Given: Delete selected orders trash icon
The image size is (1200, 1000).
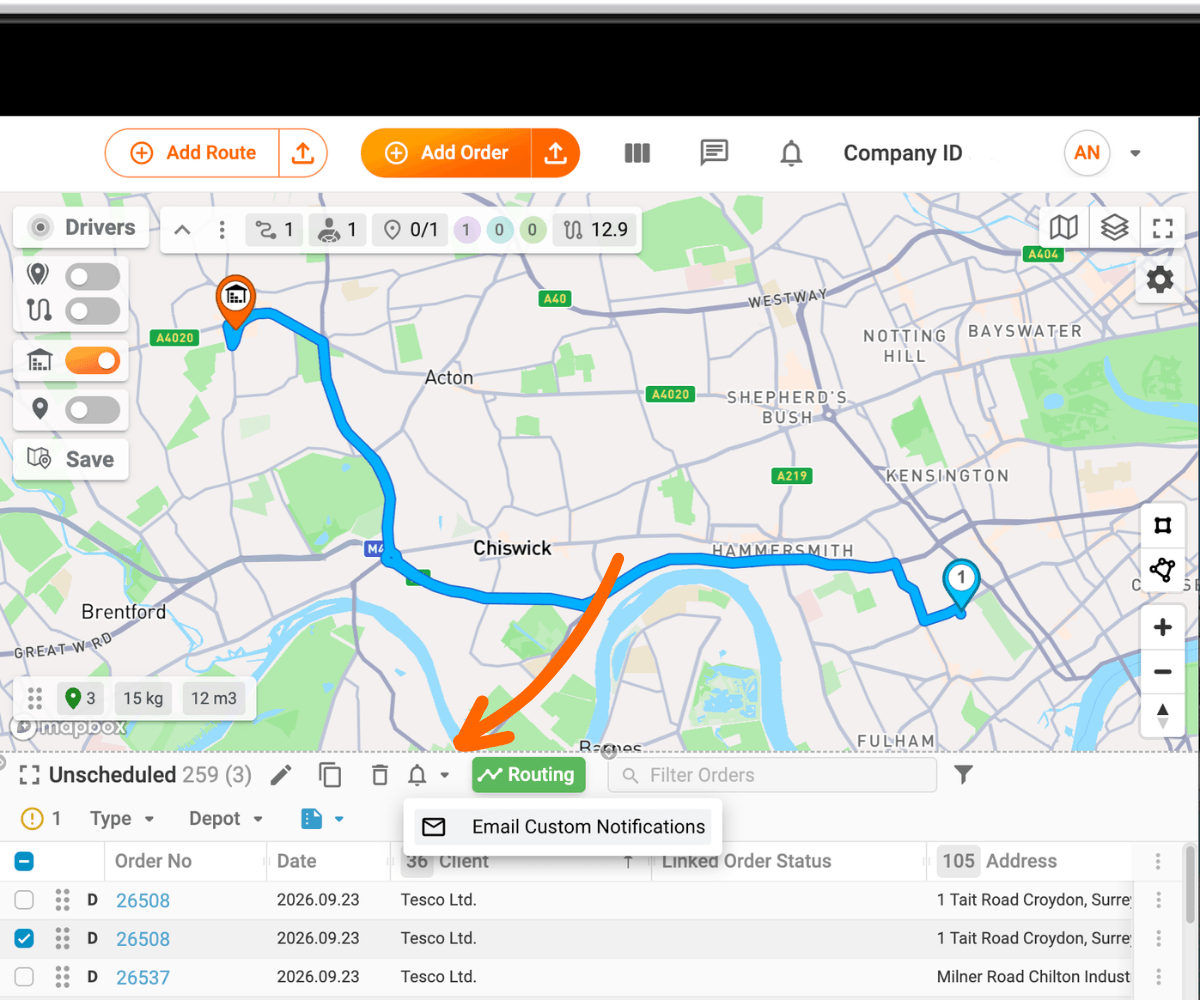Looking at the screenshot, I should coord(379,775).
